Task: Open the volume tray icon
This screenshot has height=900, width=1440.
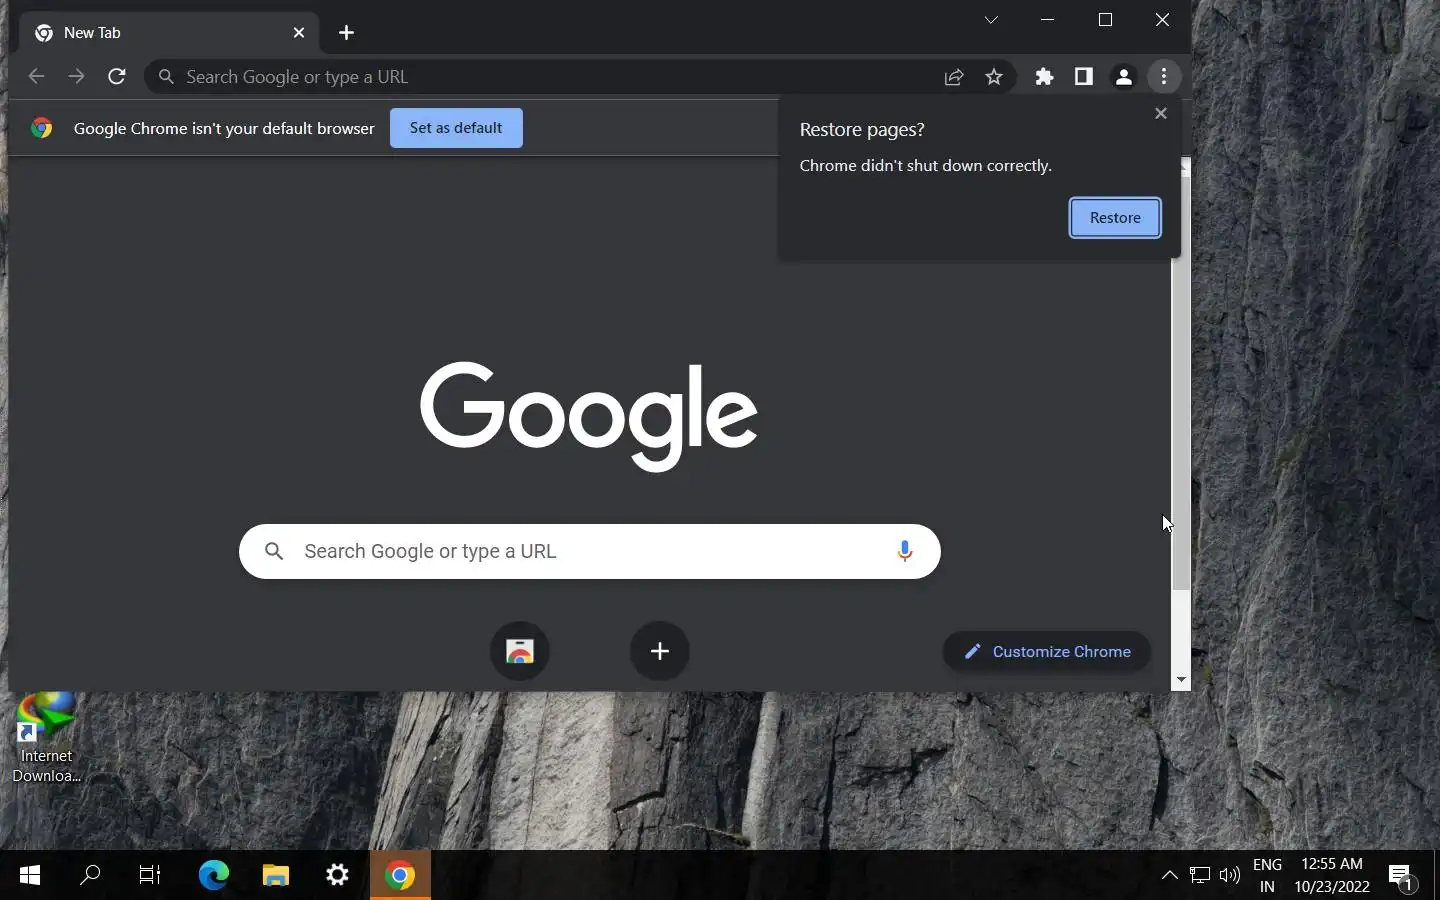Action: click(x=1230, y=876)
